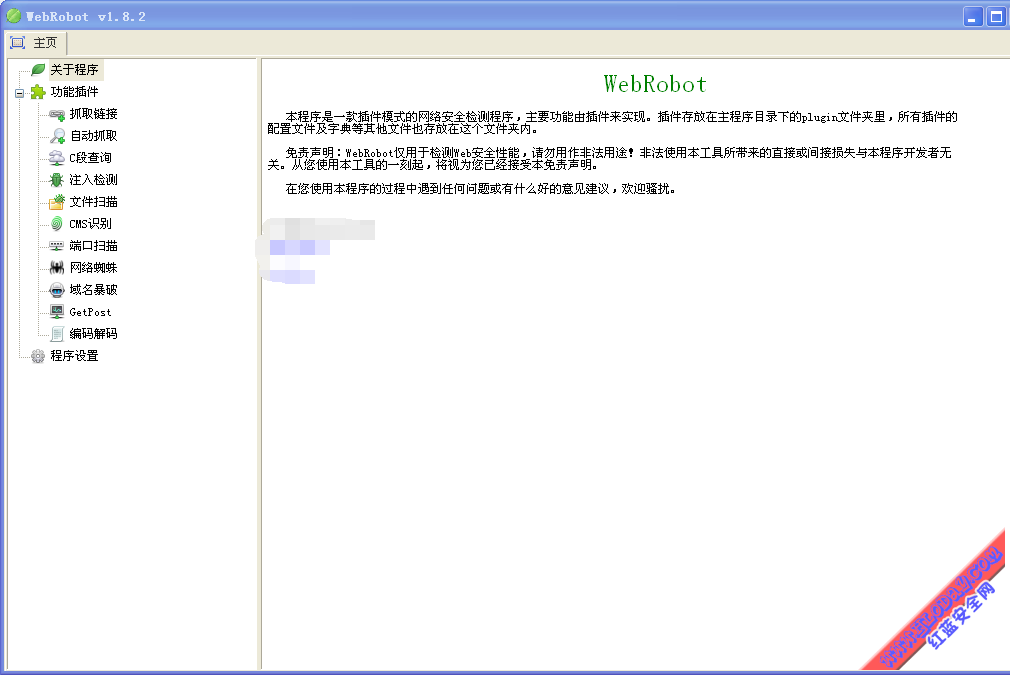Open the 网络蜘蛛 plugin
Screen dimensions: 1010x675
point(93,267)
